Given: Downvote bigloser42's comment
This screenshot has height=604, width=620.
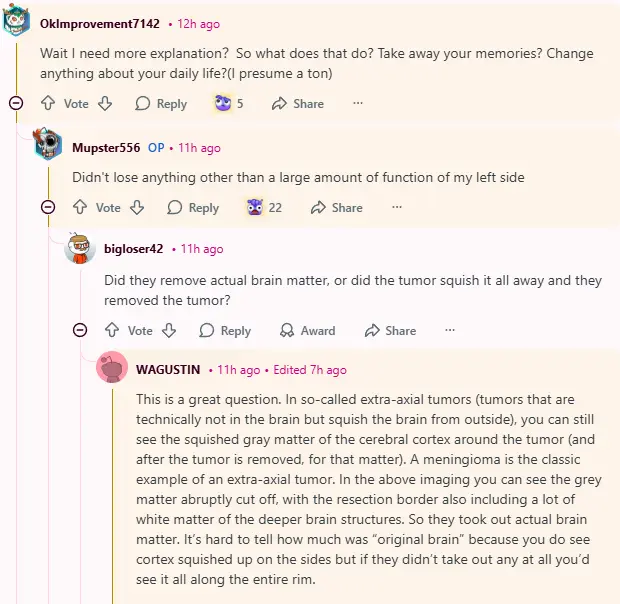Looking at the screenshot, I should click(169, 330).
